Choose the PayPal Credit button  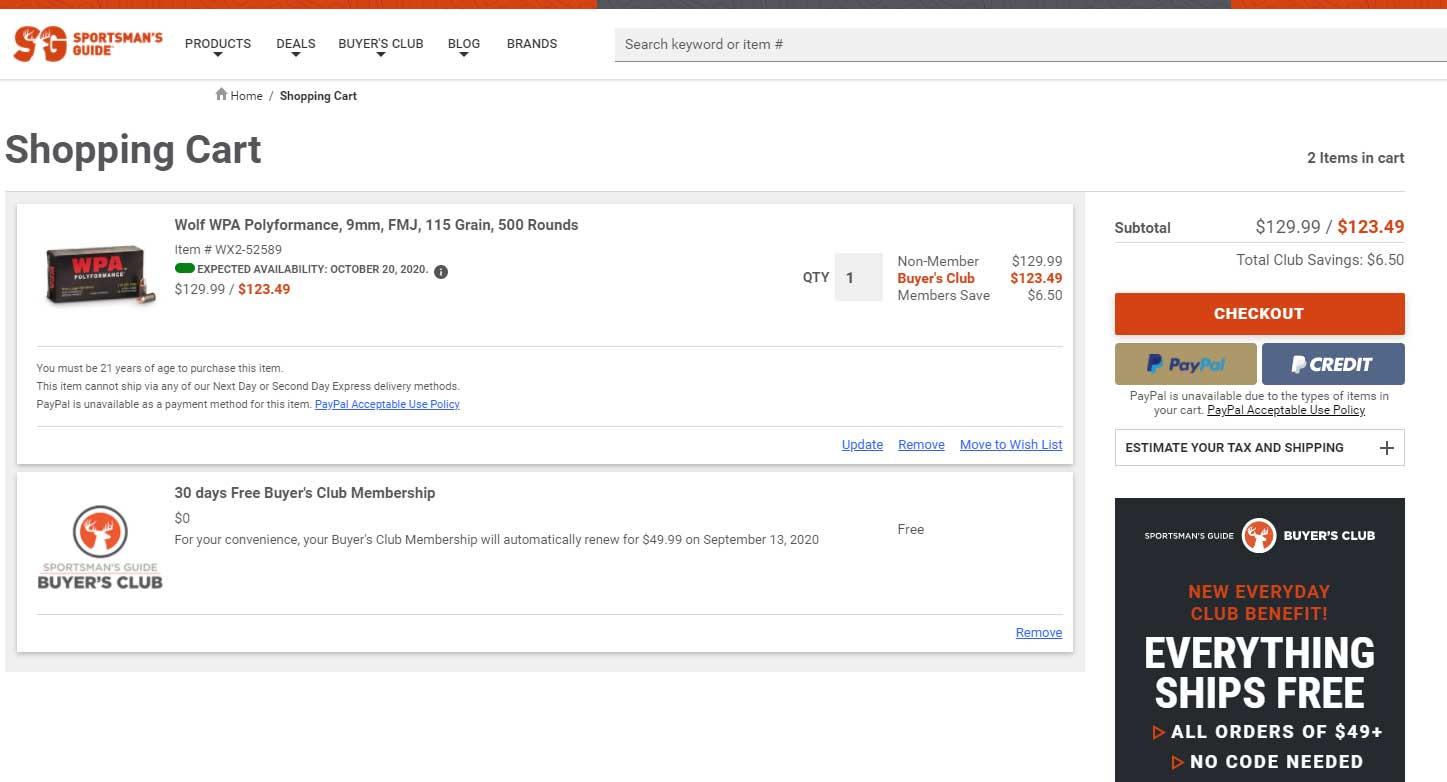pyautogui.click(x=1333, y=364)
